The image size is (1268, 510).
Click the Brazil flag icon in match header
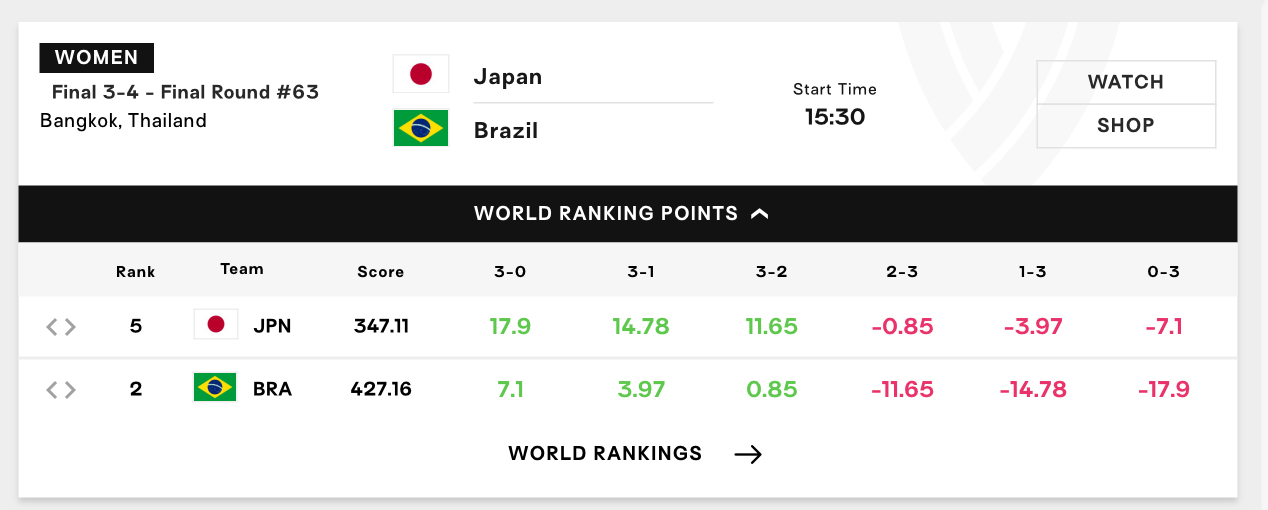[421, 128]
